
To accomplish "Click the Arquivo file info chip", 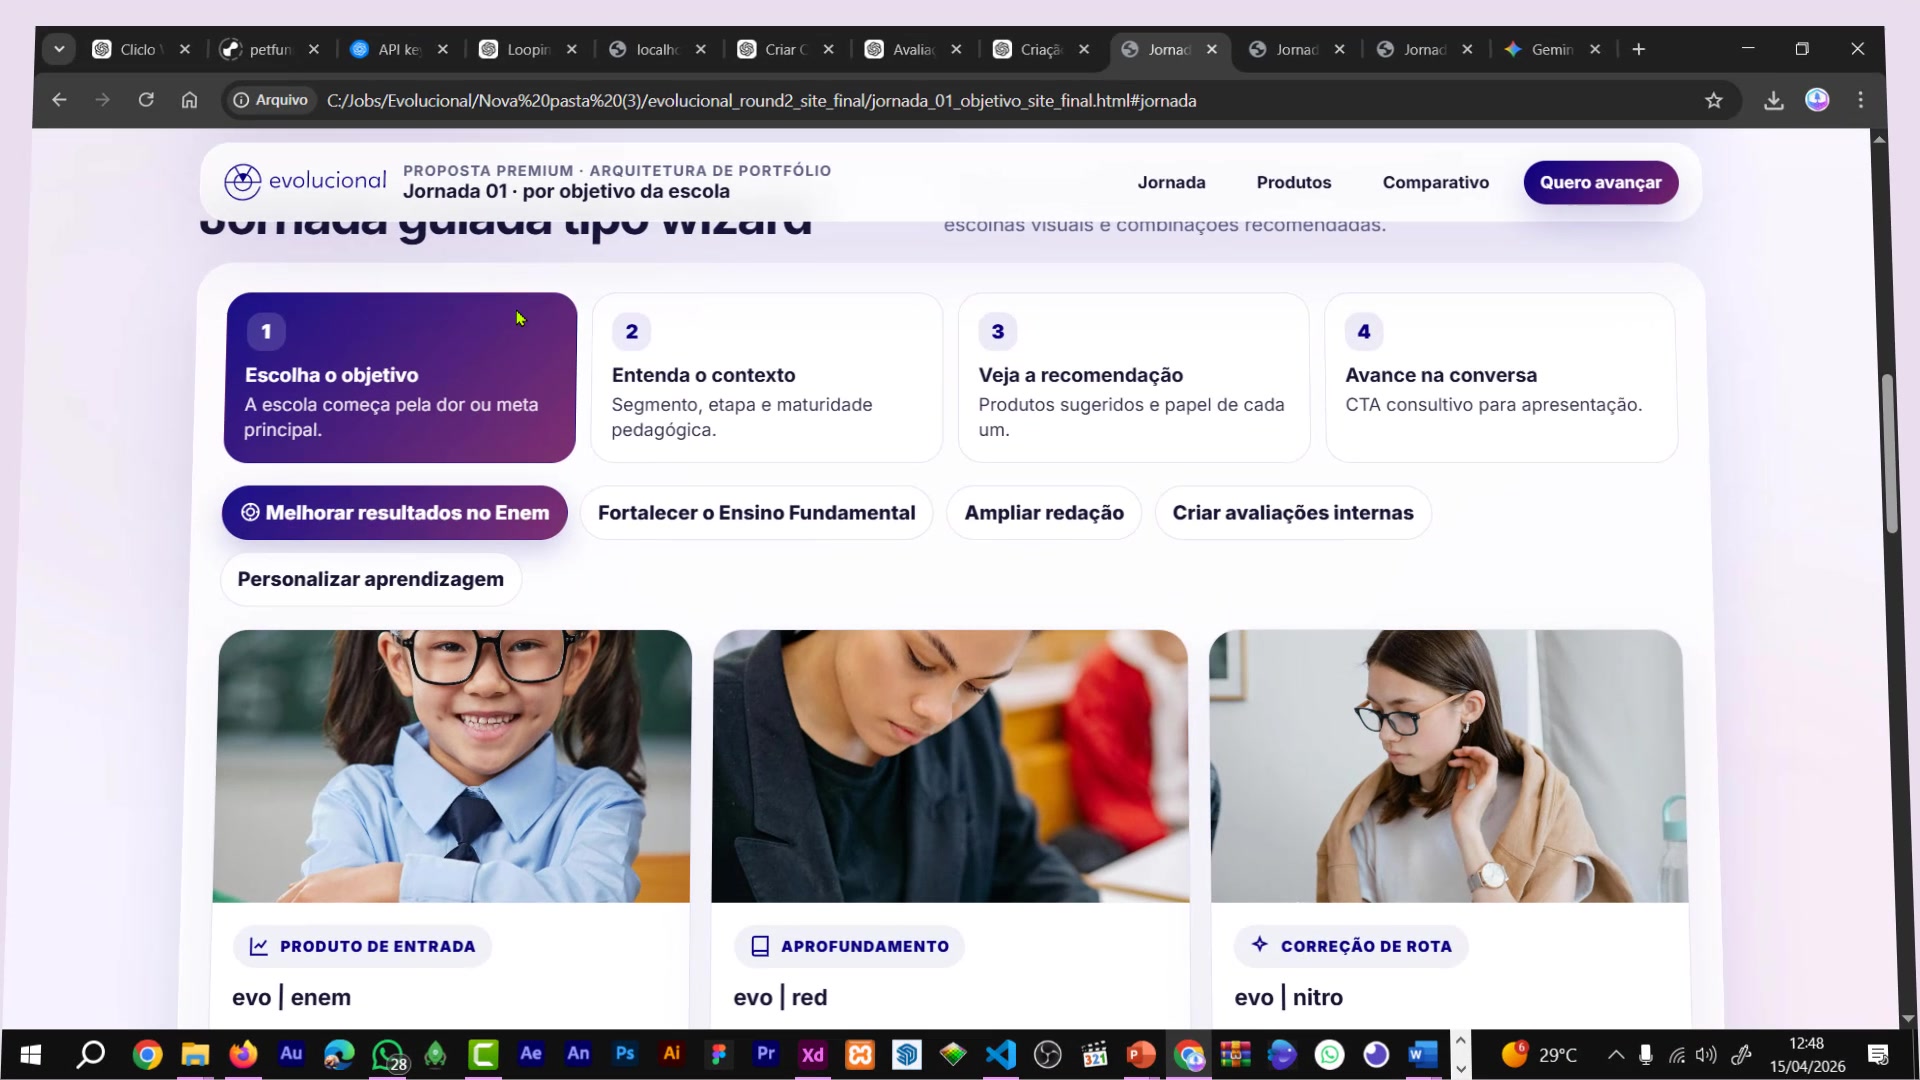I will coord(270,100).
